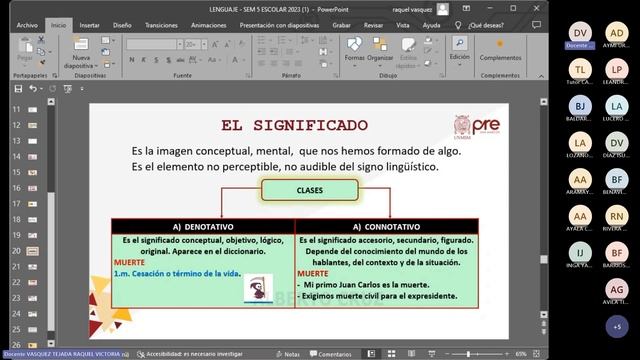640x360 pixels.
Task: Toggle Underline (S) formatting
Action: click(x=156, y=60)
